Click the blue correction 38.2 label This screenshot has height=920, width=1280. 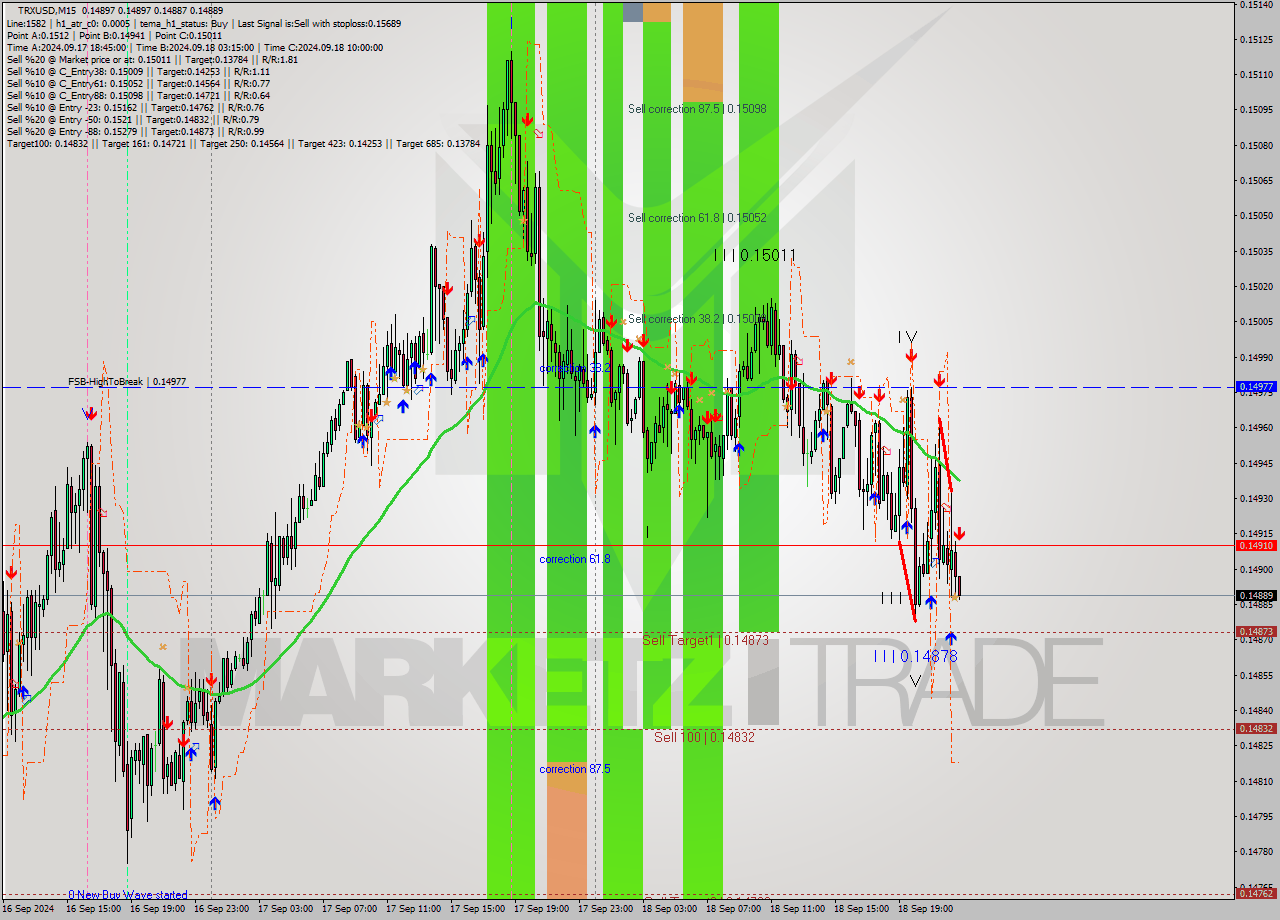pos(574,368)
